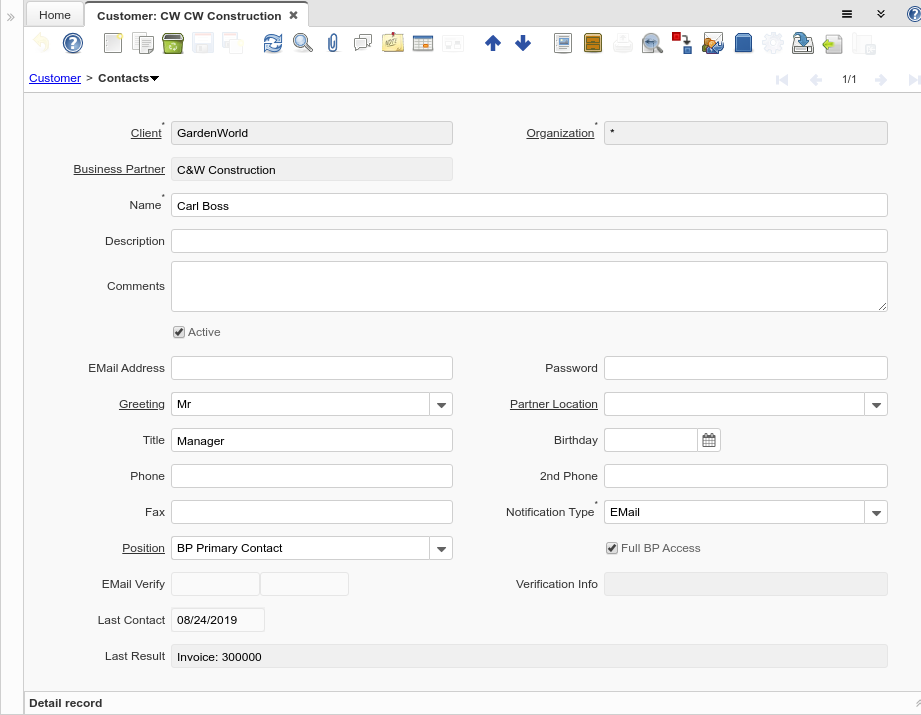Switch to the Home tab

tap(55, 15)
